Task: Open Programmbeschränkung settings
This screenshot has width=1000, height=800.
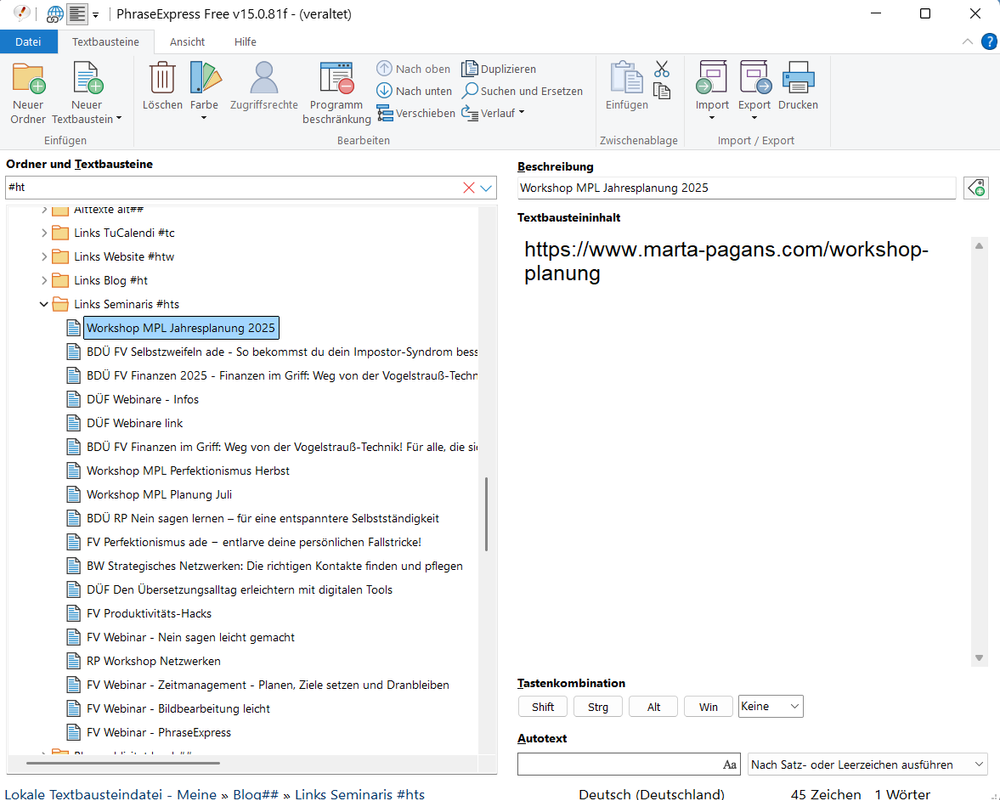Action: click(336, 78)
